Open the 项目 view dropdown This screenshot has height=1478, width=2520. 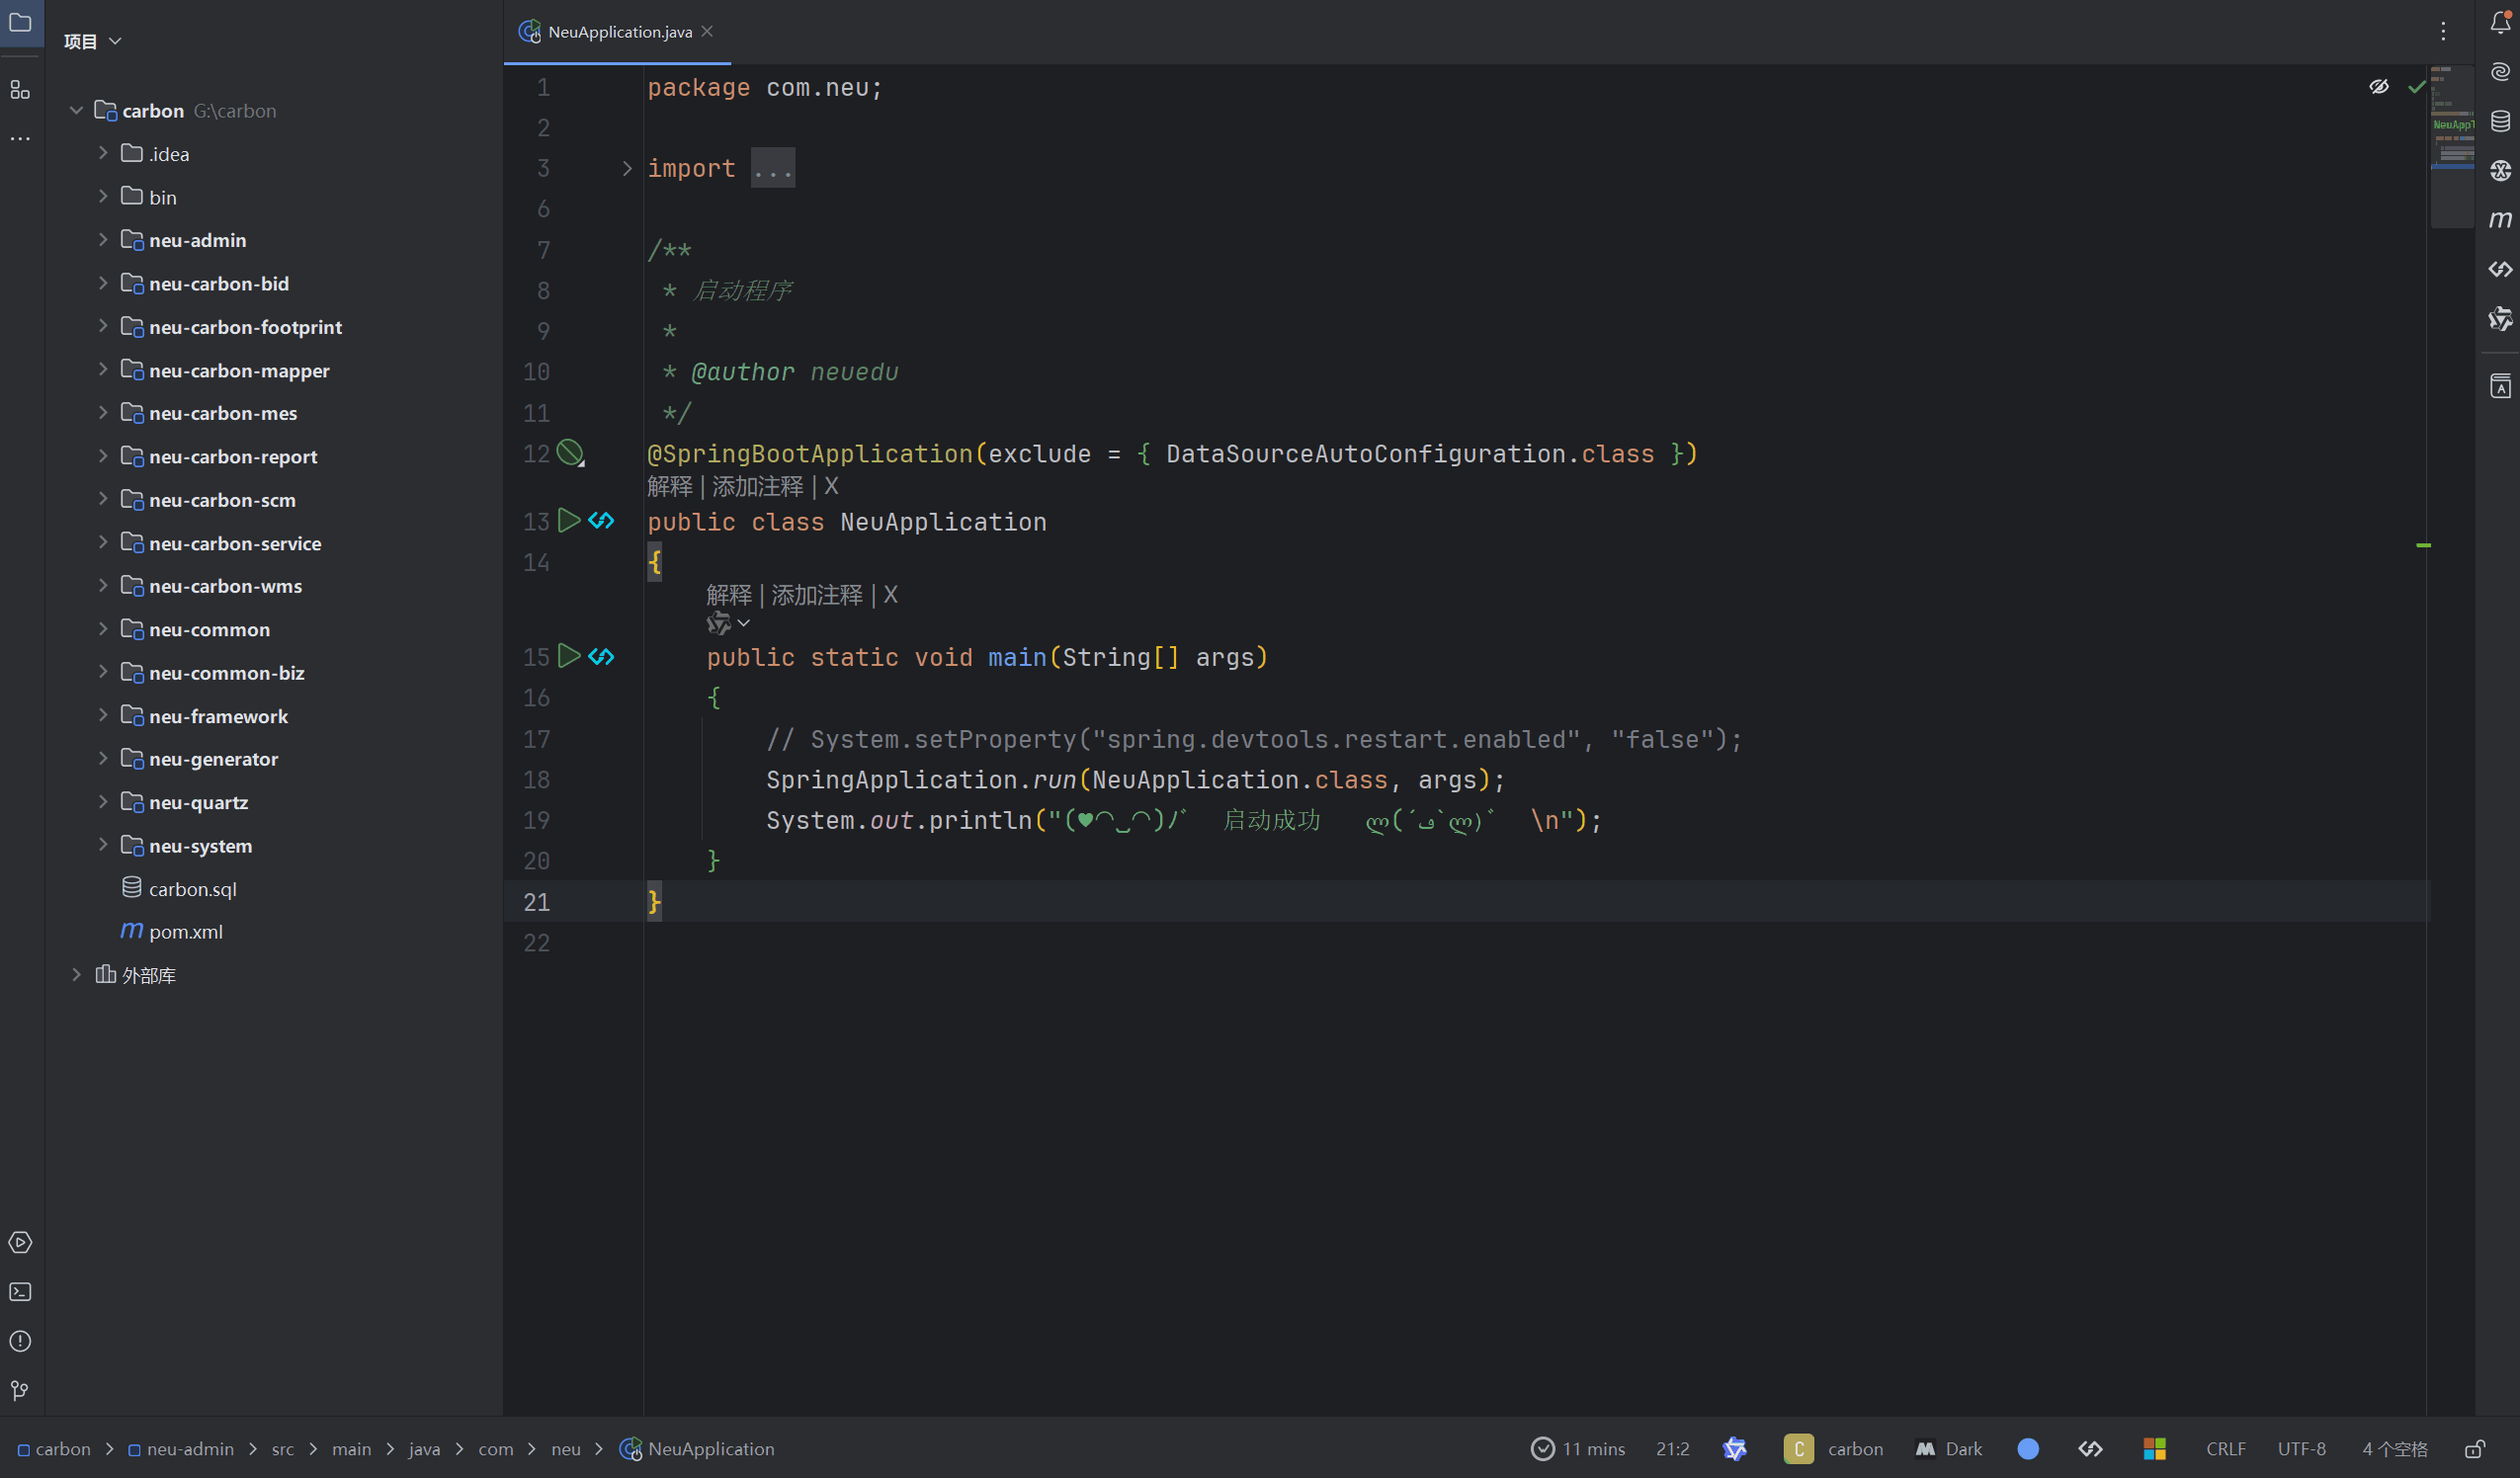pyautogui.click(x=92, y=41)
